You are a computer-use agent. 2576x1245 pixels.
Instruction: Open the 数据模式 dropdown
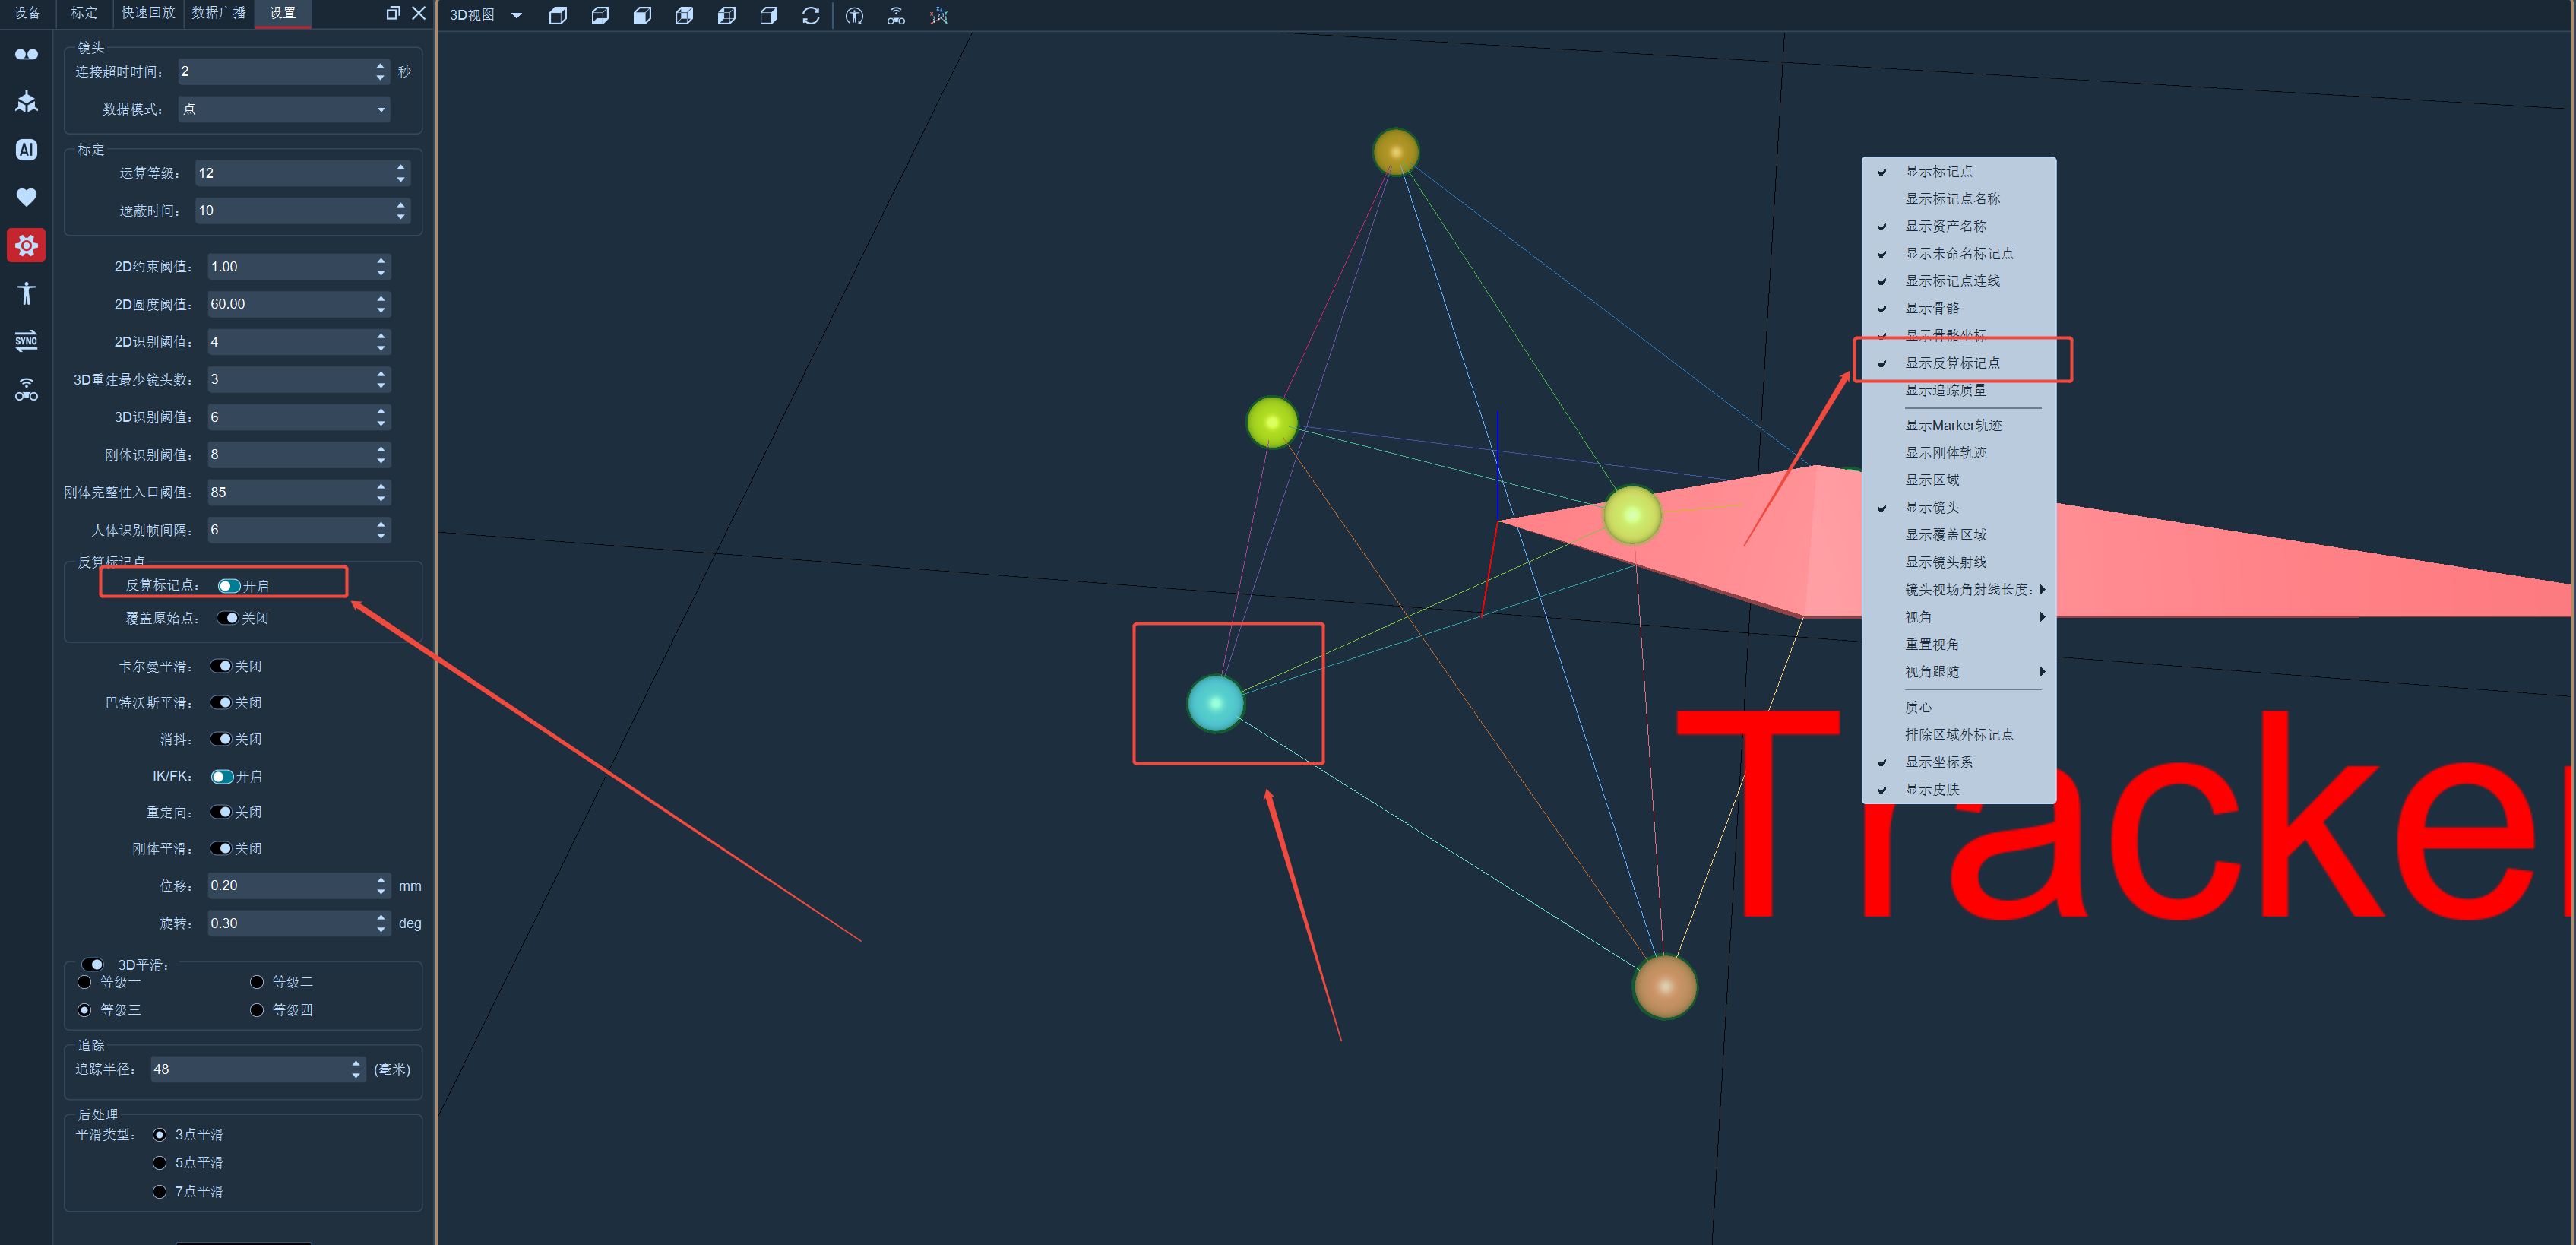pyautogui.click(x=284, y=109)
